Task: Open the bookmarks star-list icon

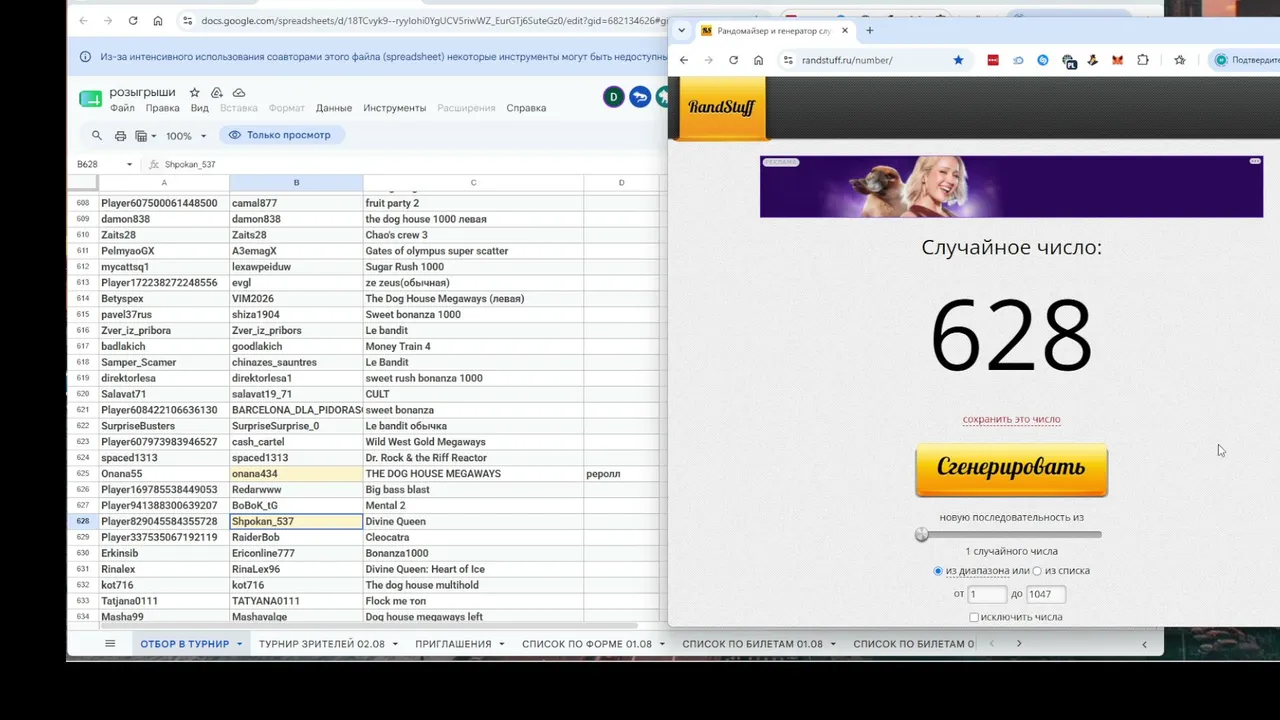Action: click(x=1180, y=60)
